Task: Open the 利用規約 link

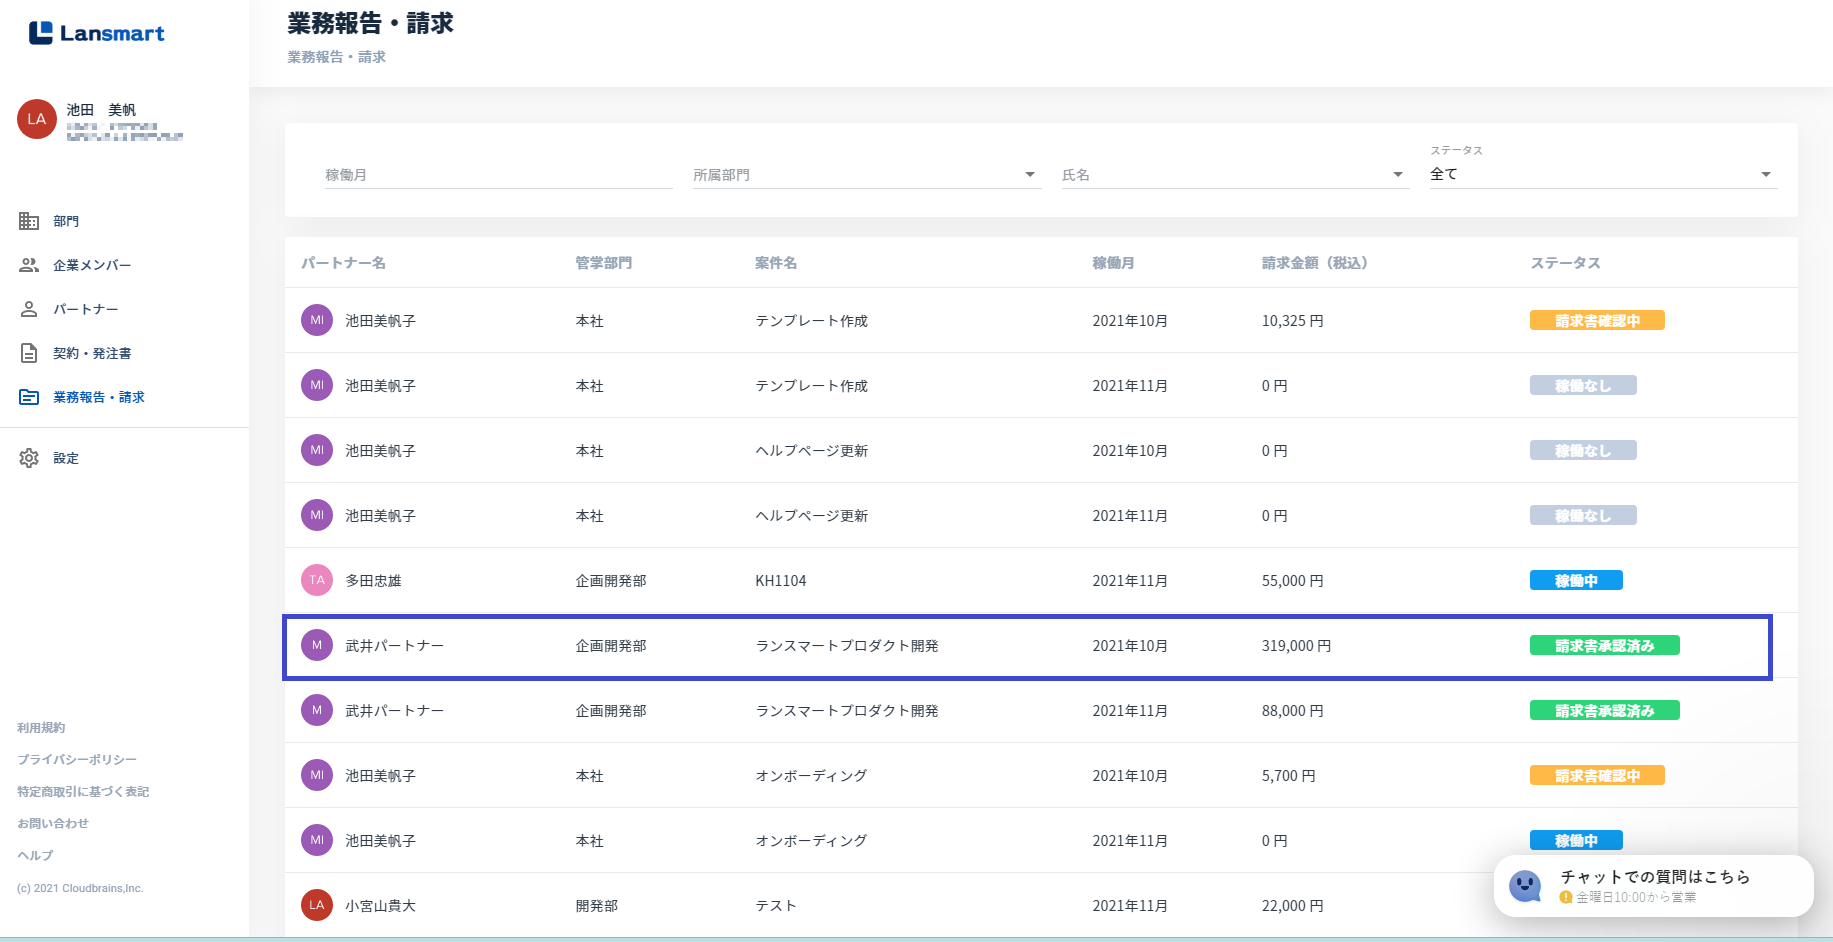Action: click(41, 728)
